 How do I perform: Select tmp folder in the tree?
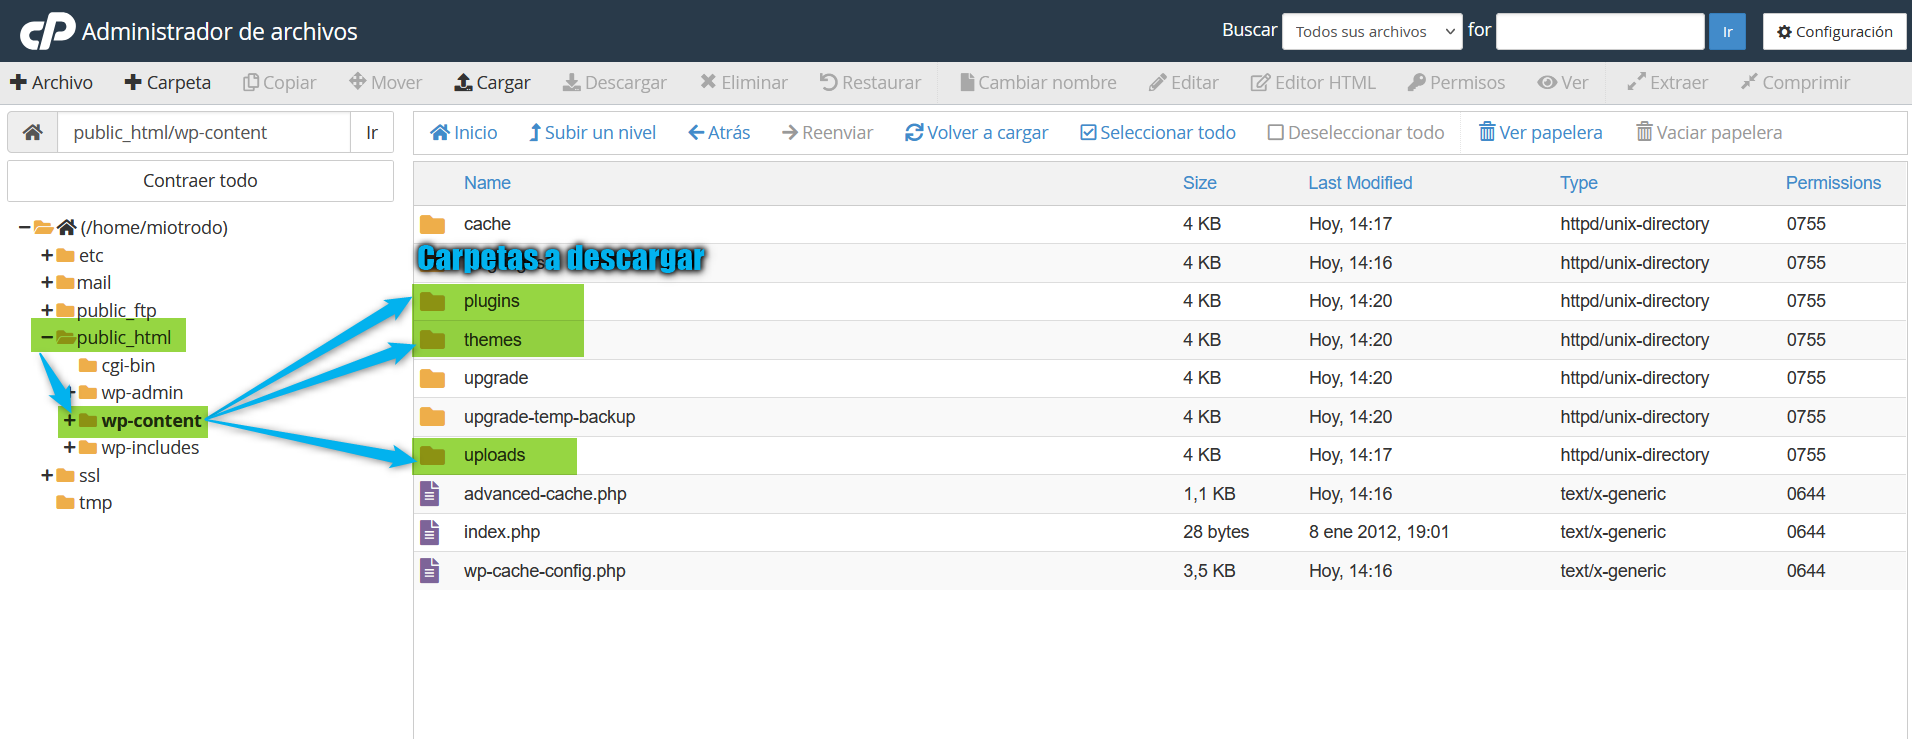pos(95,502)
